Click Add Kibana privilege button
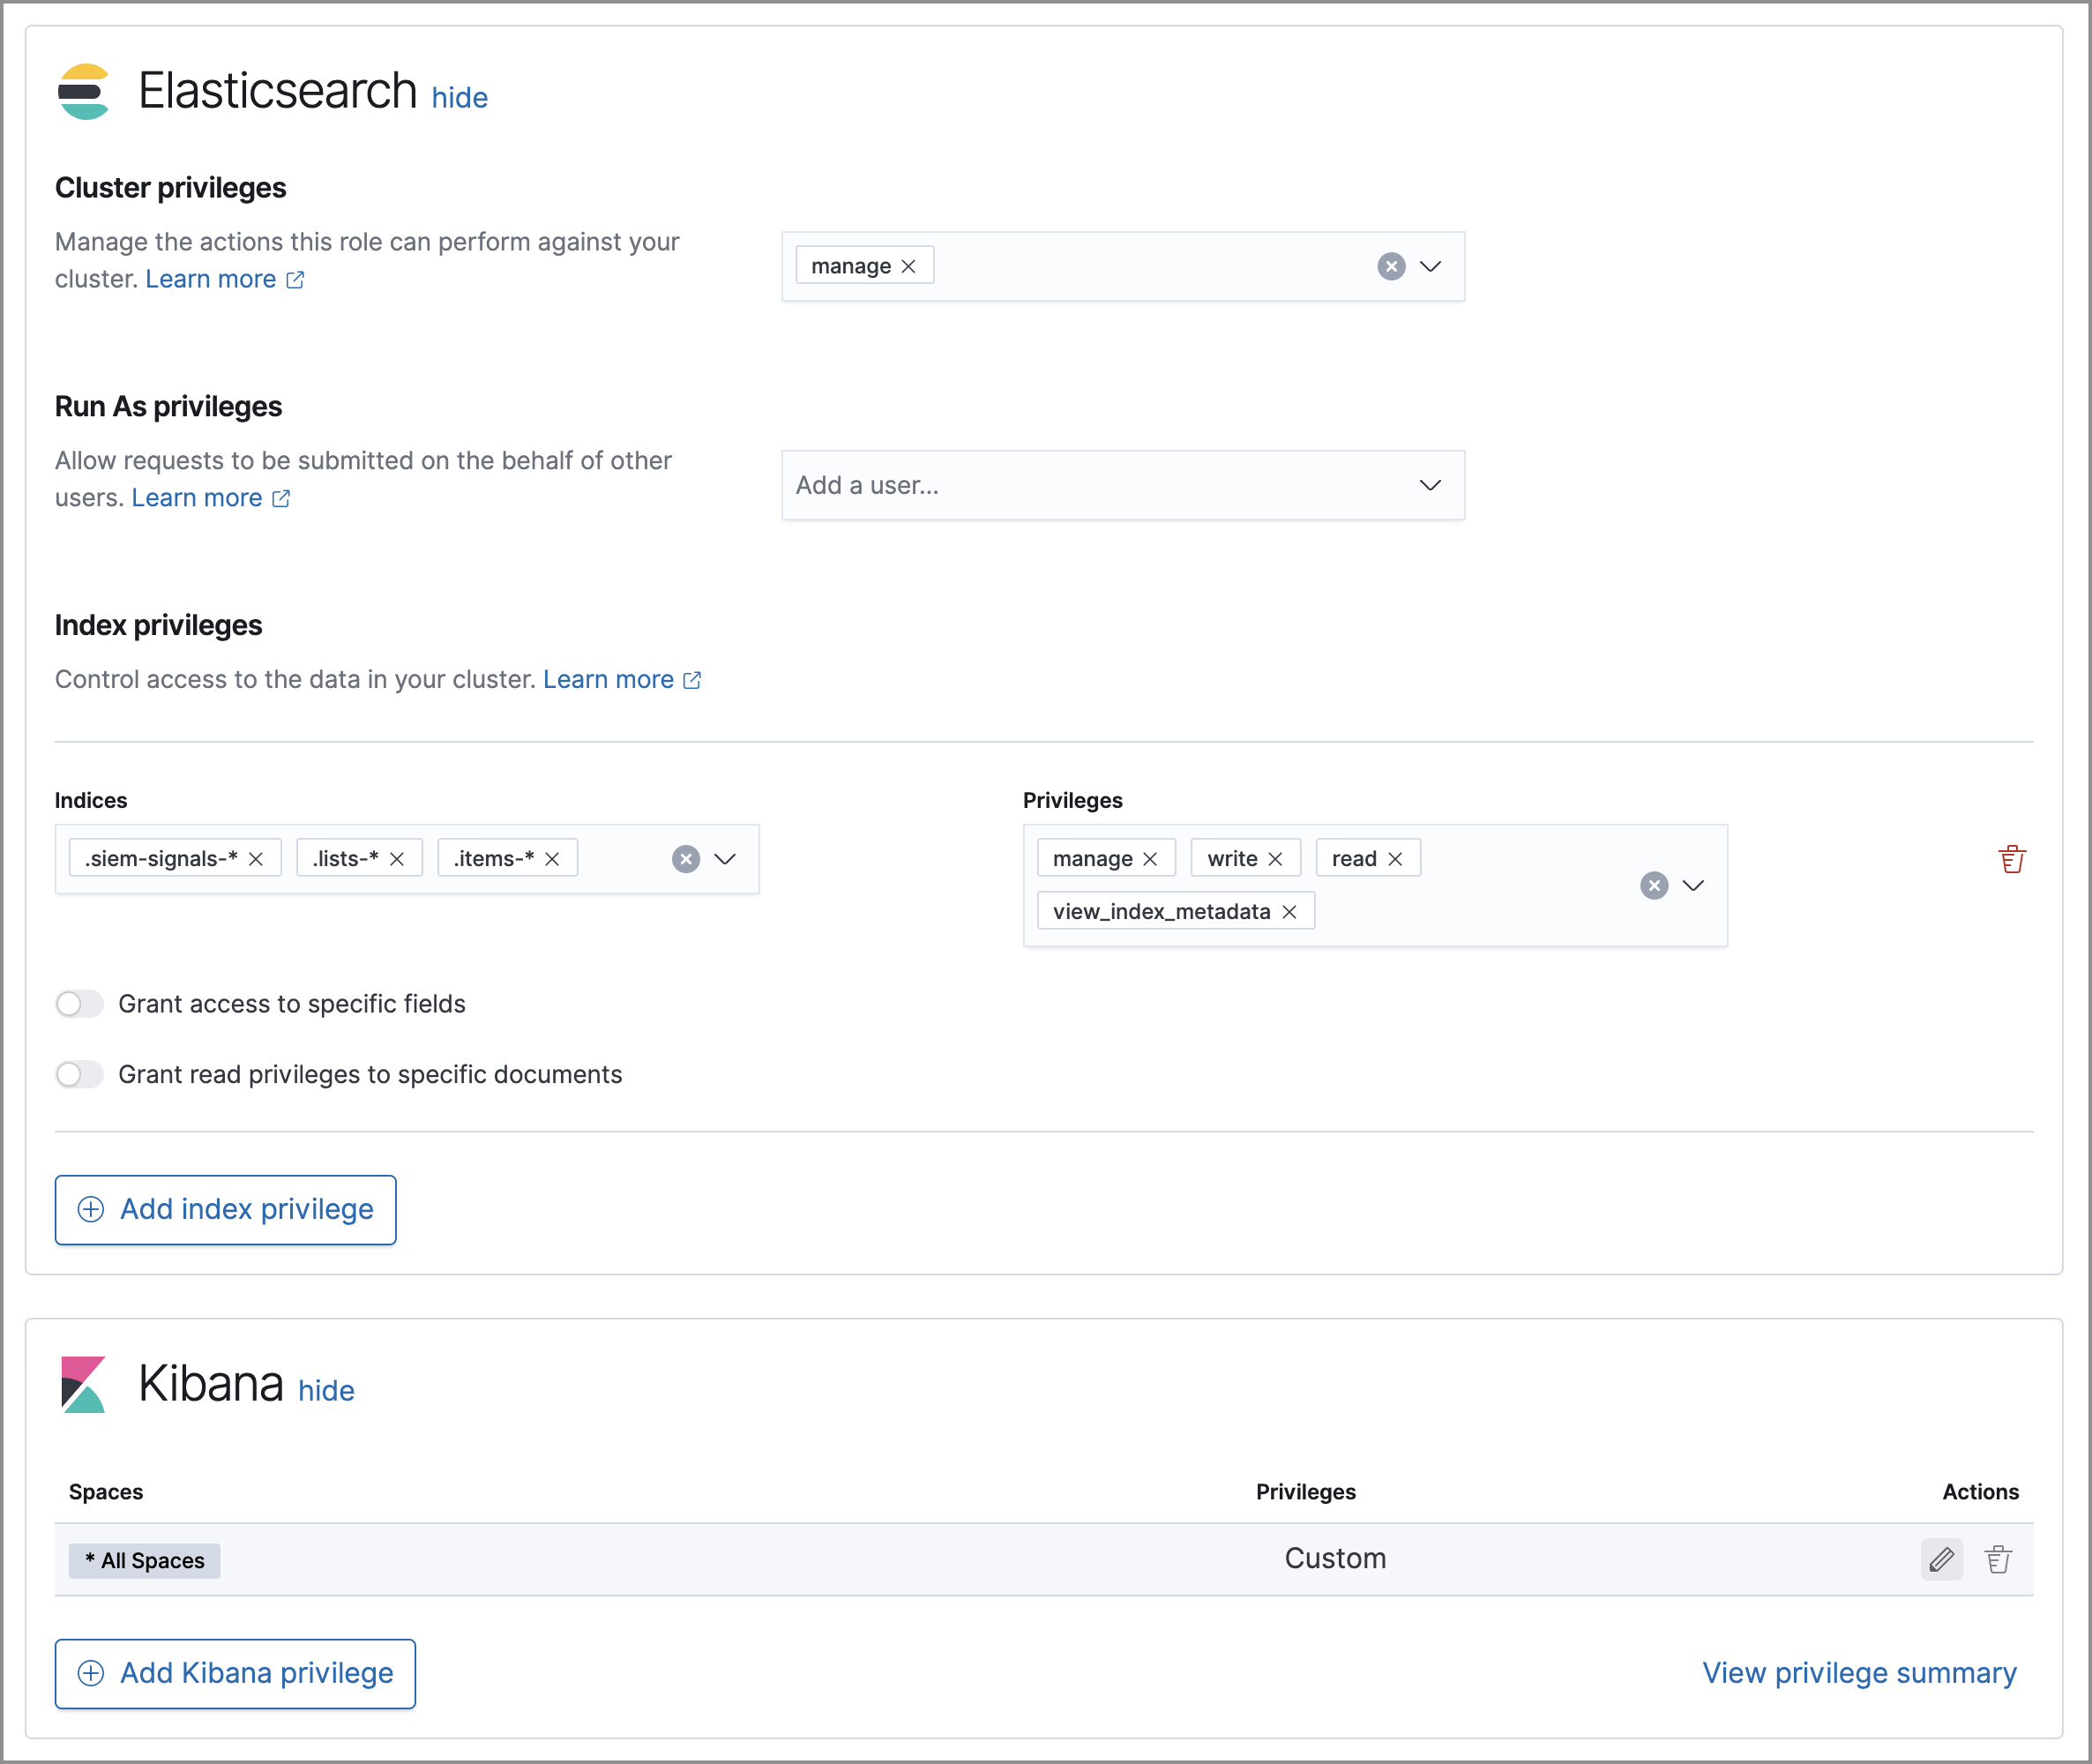The image size is (2092, 1764). coord(235,1674)
